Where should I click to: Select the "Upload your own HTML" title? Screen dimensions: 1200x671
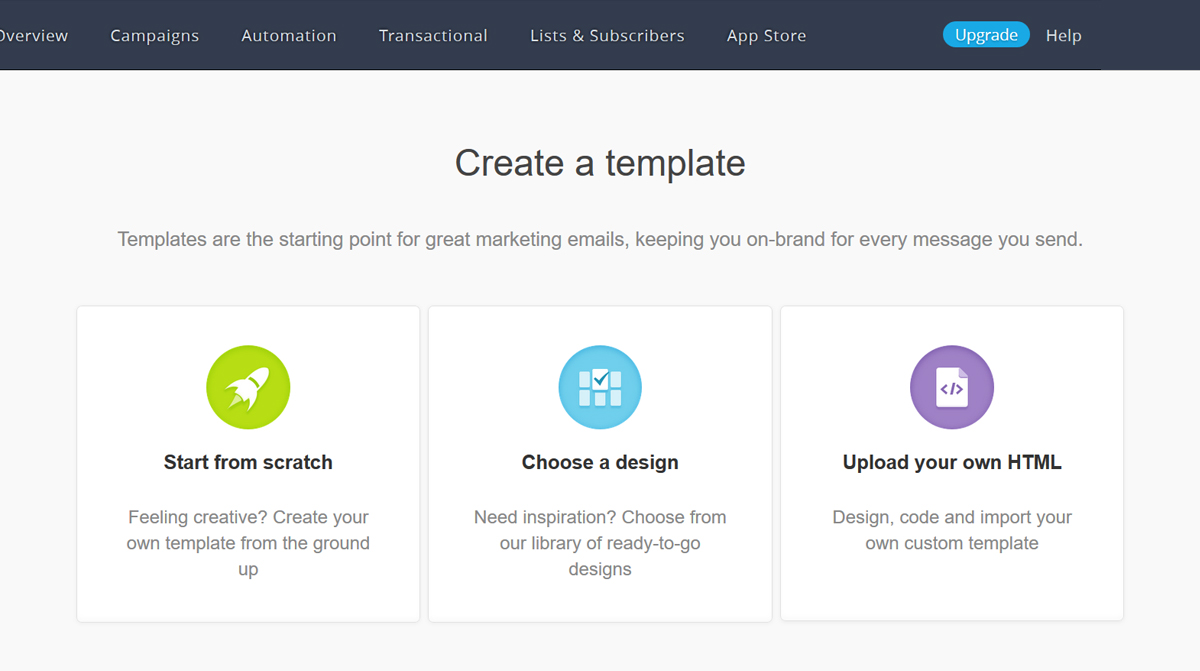pos(952,462)
